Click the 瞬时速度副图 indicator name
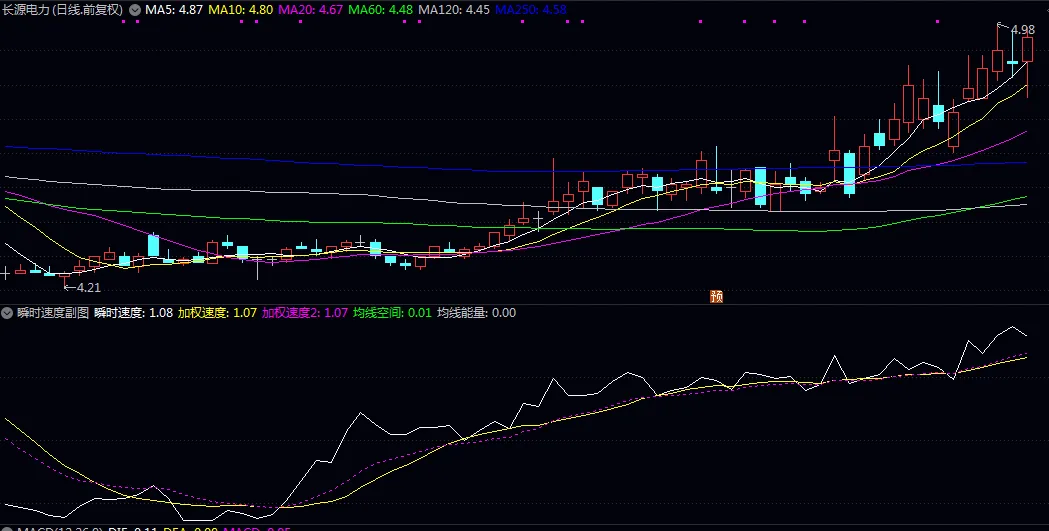The height and width of the screenshot is (531, 1049). (53, 312)
